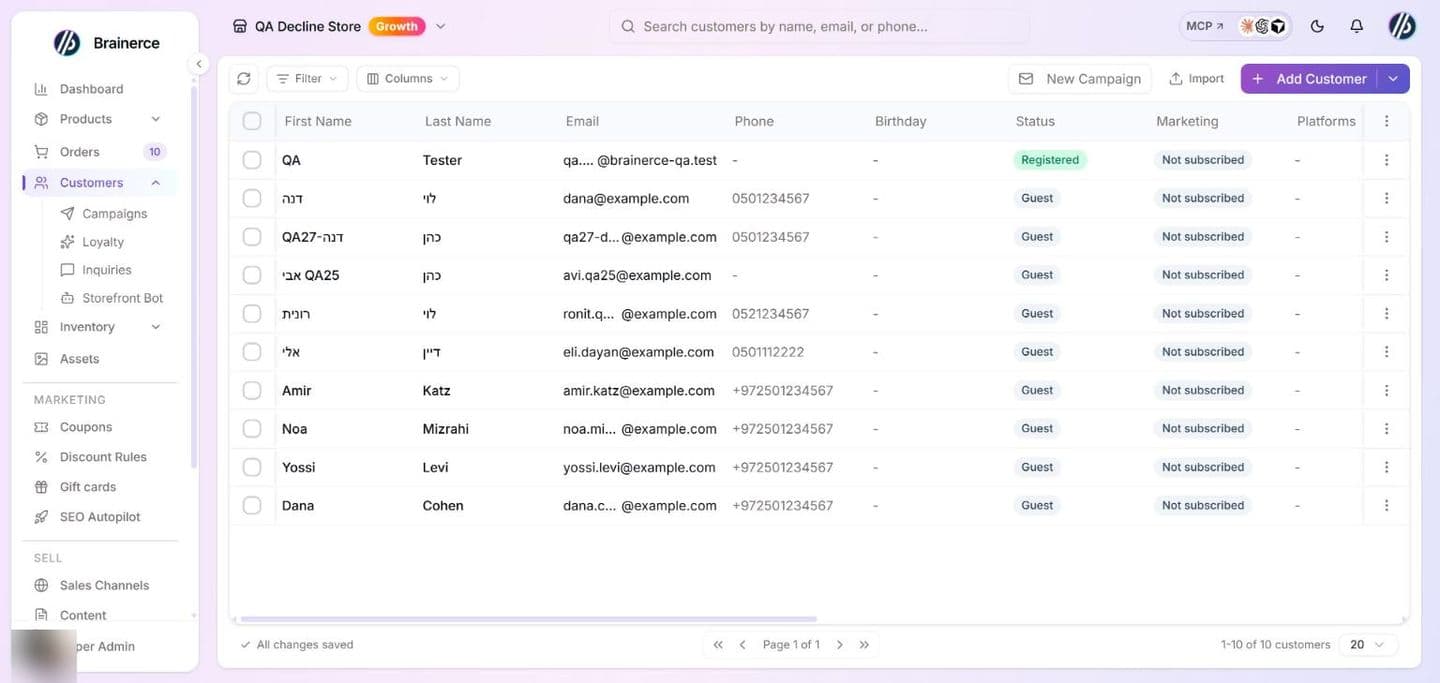This screenshot has height=683, width=1440.
Task: Open Dashboard in the sidebar
Action: (x=91, y=89)
